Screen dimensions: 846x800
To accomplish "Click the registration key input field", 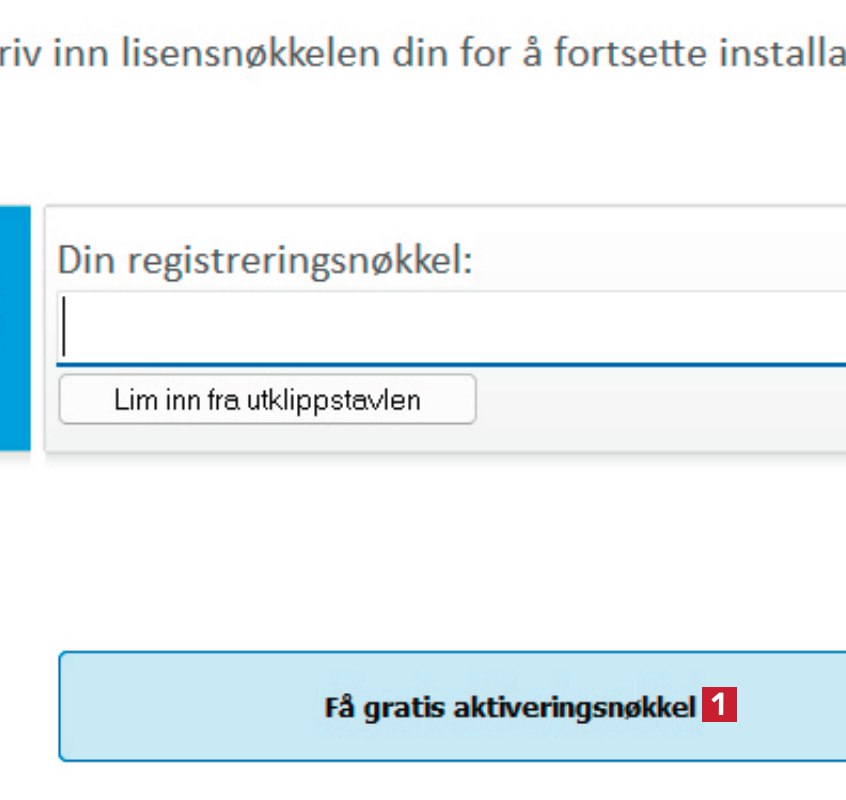I will click(x=450, y=328).
